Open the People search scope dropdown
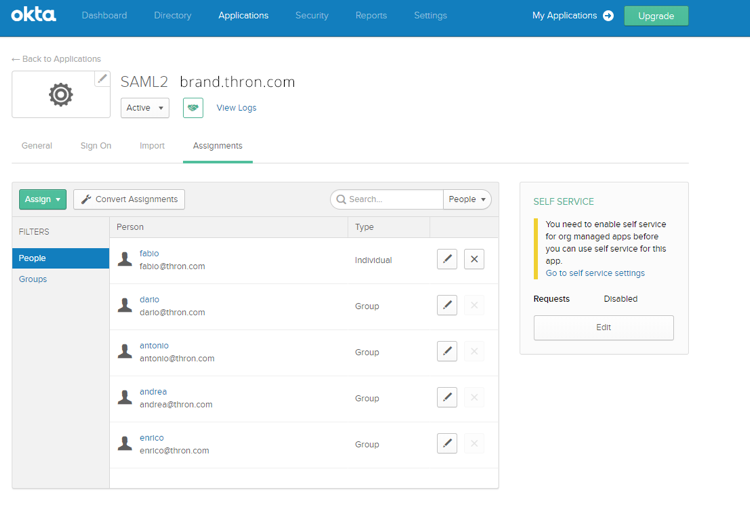Viewport: 750px width, 514px height. (x=467, y=199)
